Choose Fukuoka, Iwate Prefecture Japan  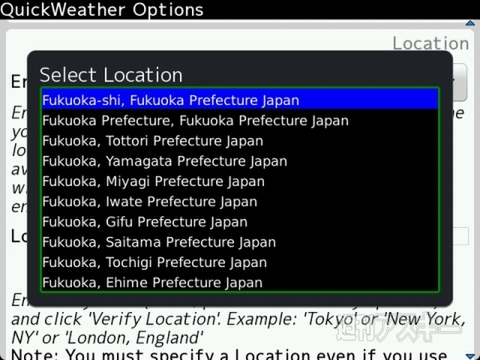[240, 202]
